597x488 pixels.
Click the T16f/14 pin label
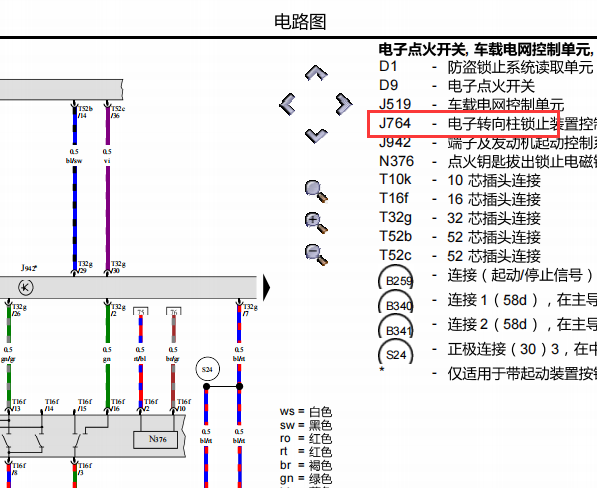[x=52, y=405]
